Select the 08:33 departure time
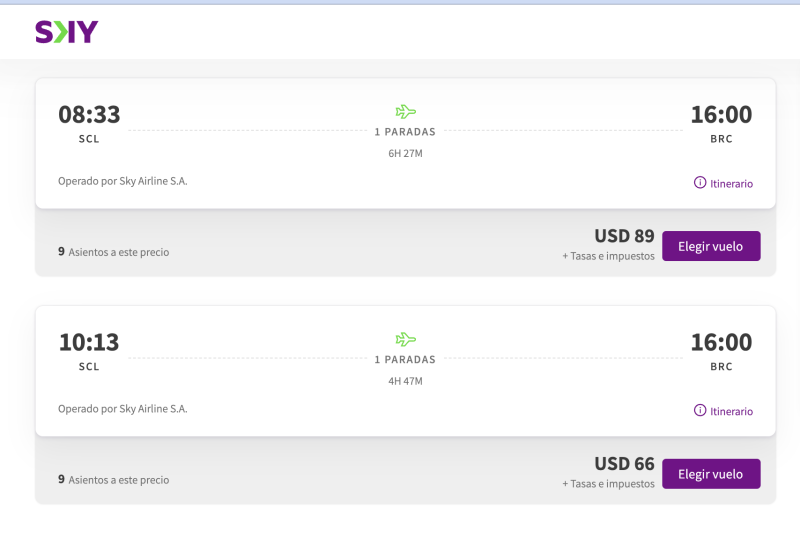800x538 pixels. [89, 115]
